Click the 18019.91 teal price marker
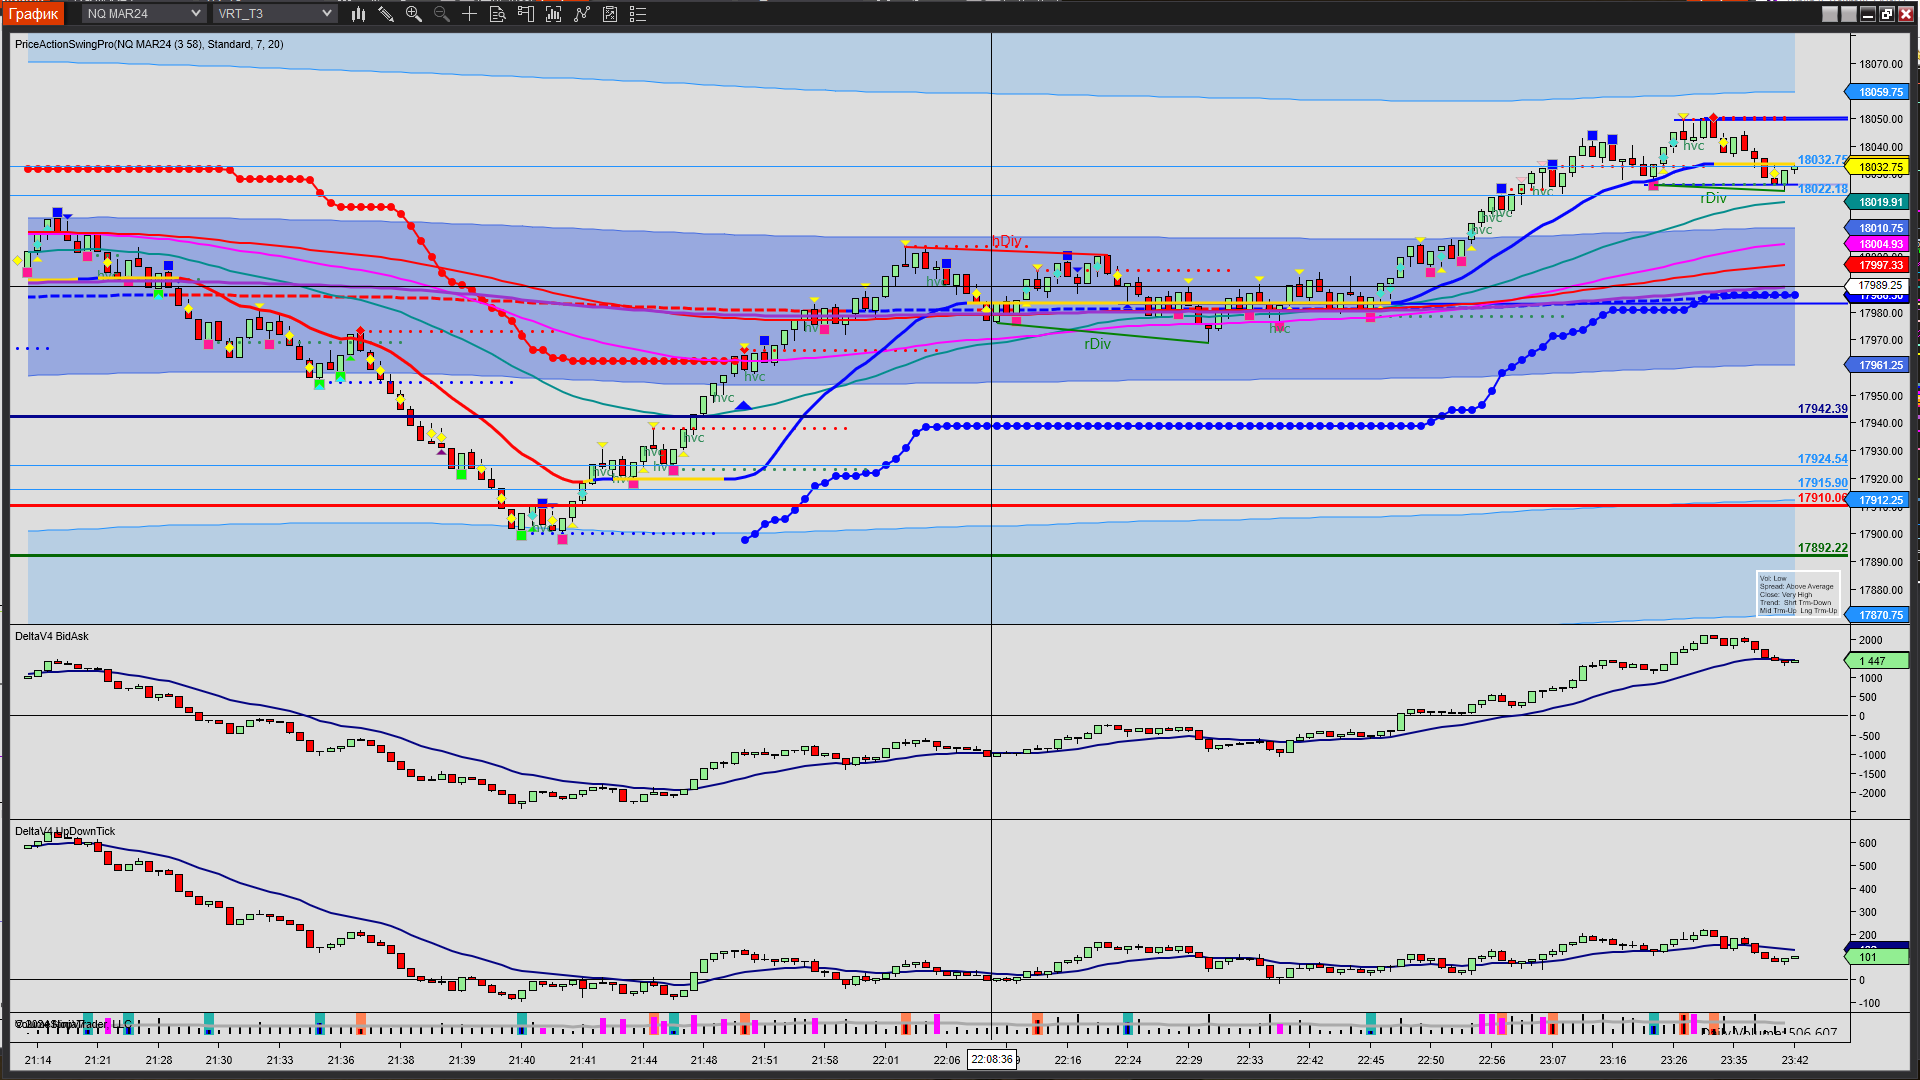1920x1080 pixels. pos(1879,202)
